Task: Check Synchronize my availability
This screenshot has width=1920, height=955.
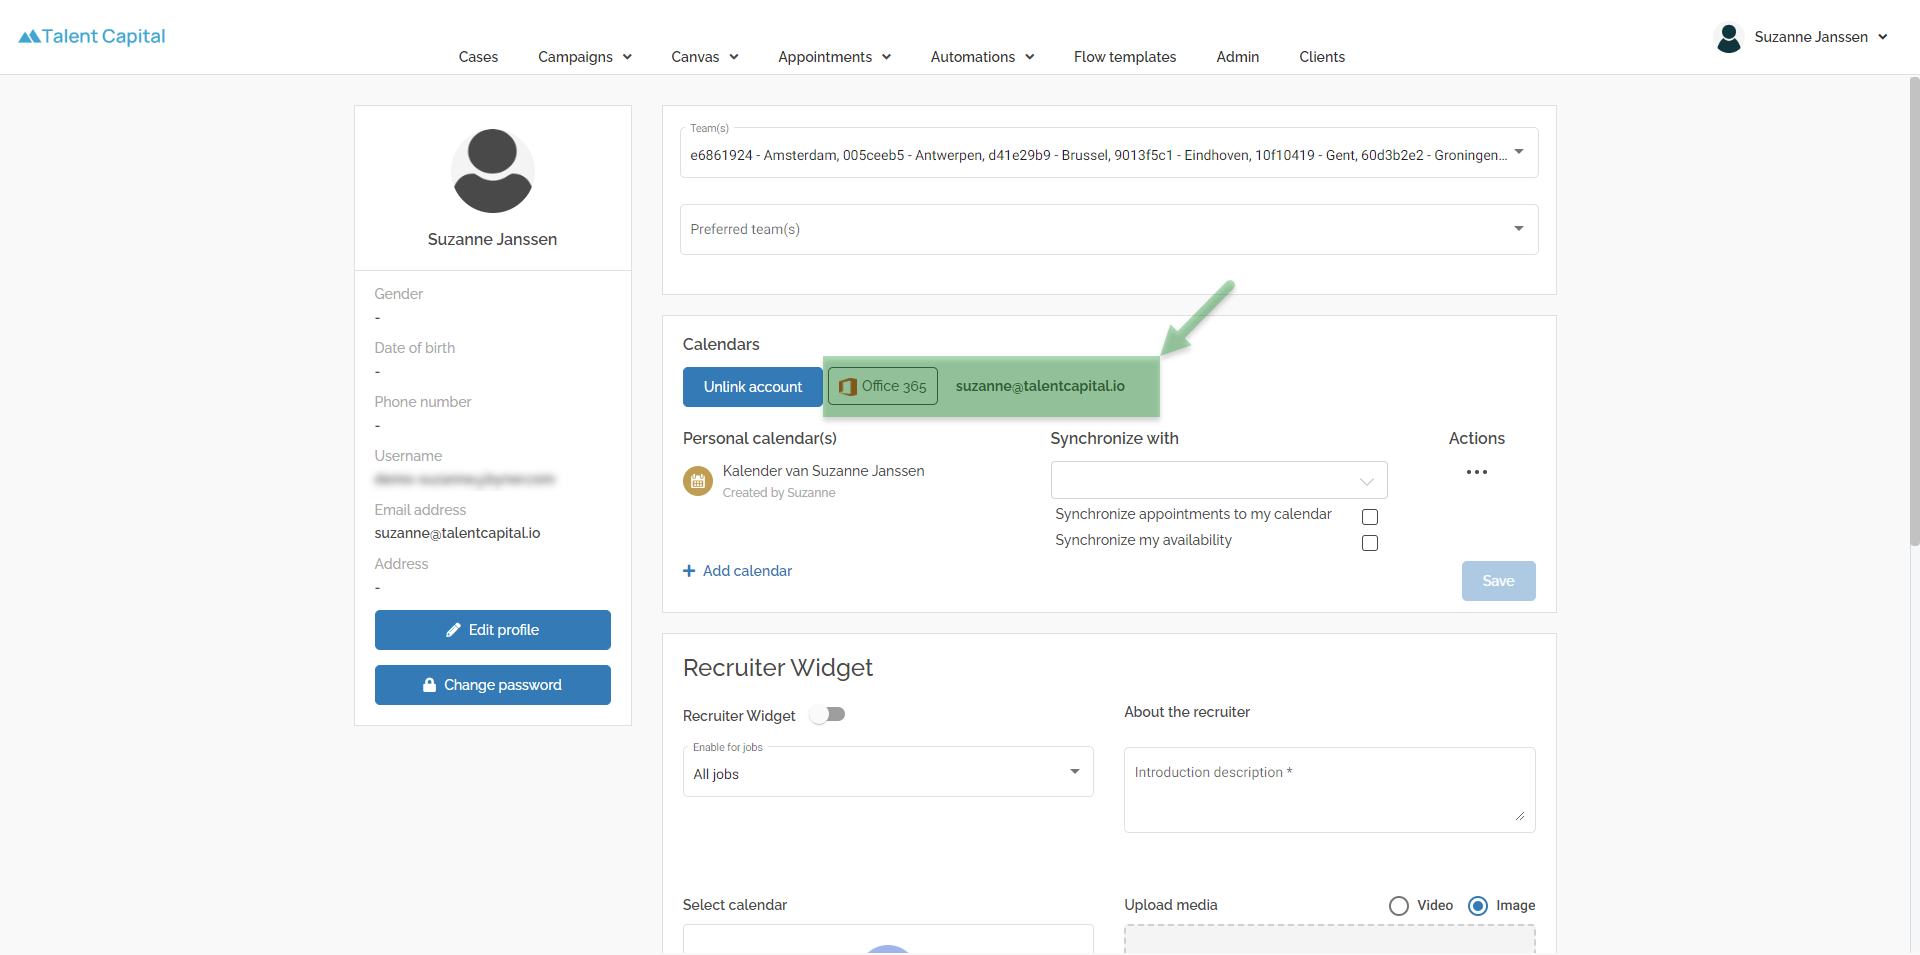Action: [x=1370, y=543]
